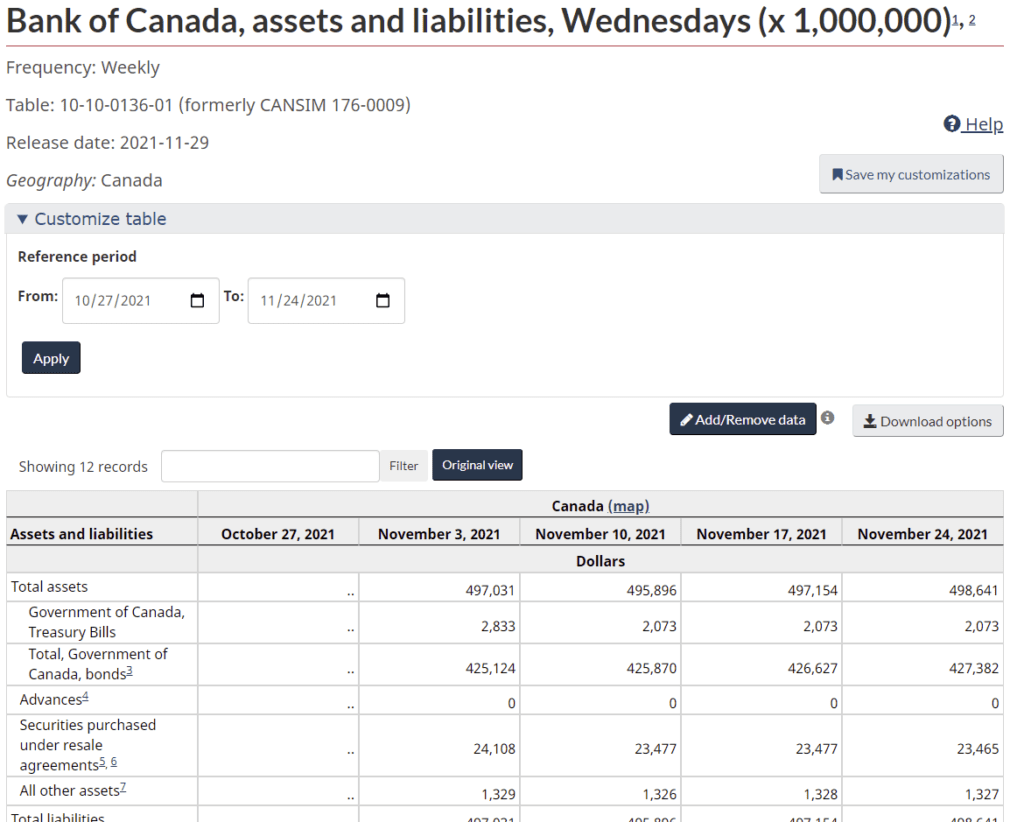
Task: Click the value 1,328 for All other assets
Action: (820, 794)
